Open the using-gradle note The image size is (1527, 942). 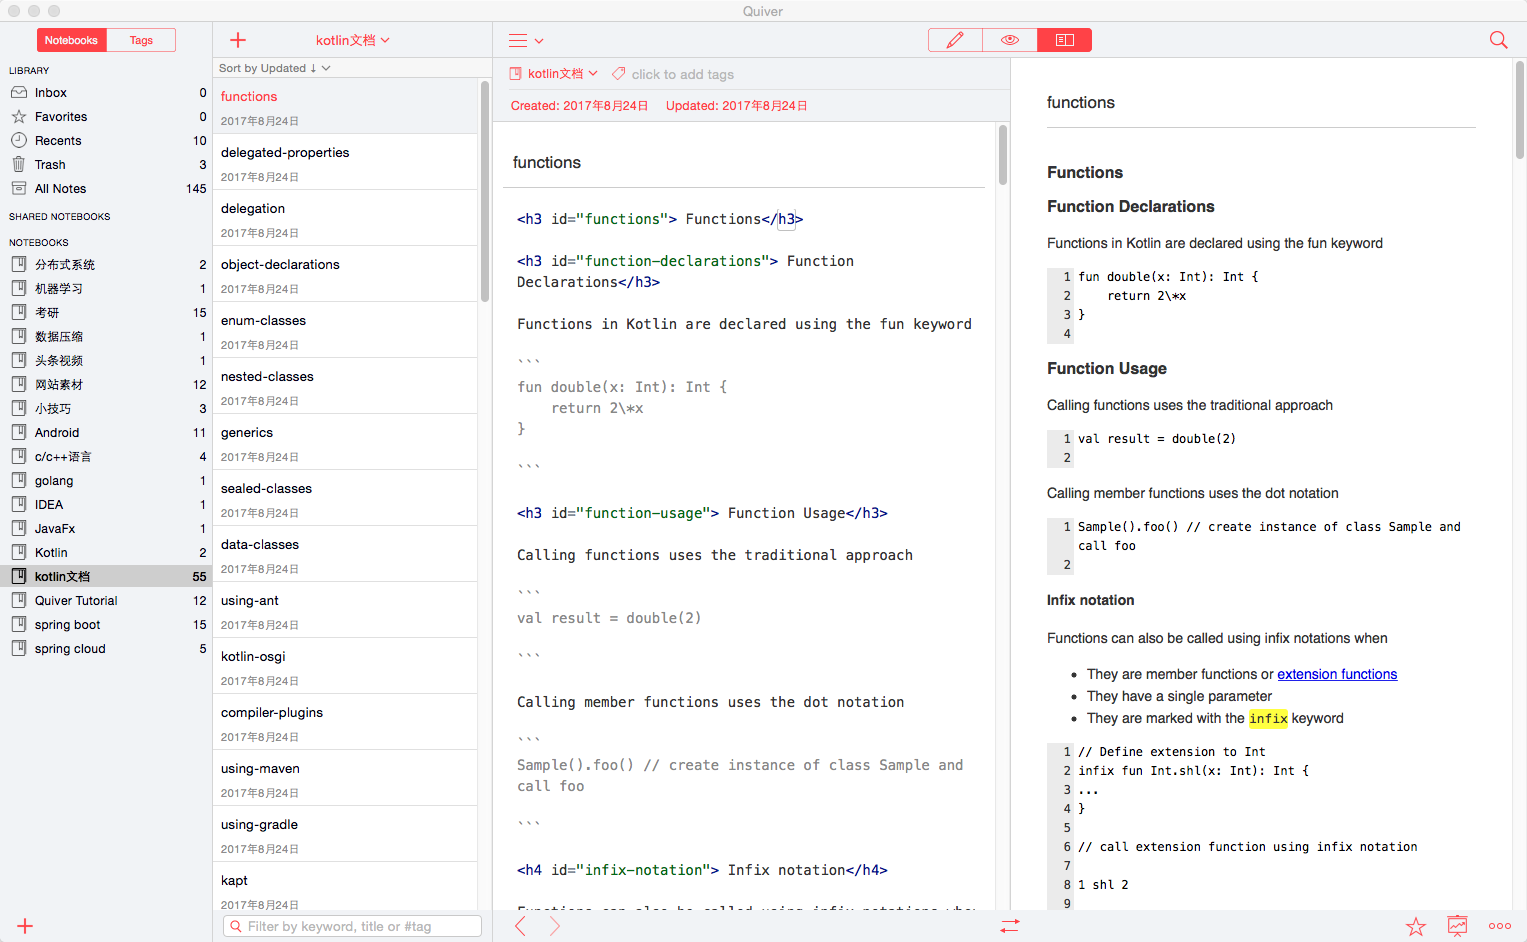tap(345, 834)
